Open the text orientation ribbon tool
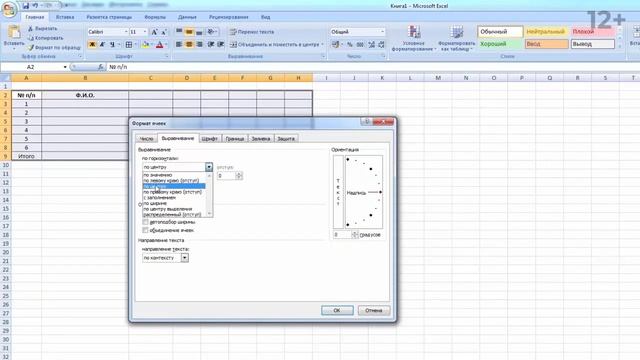This screenshot has width=640, height=360. pos(211,32)
